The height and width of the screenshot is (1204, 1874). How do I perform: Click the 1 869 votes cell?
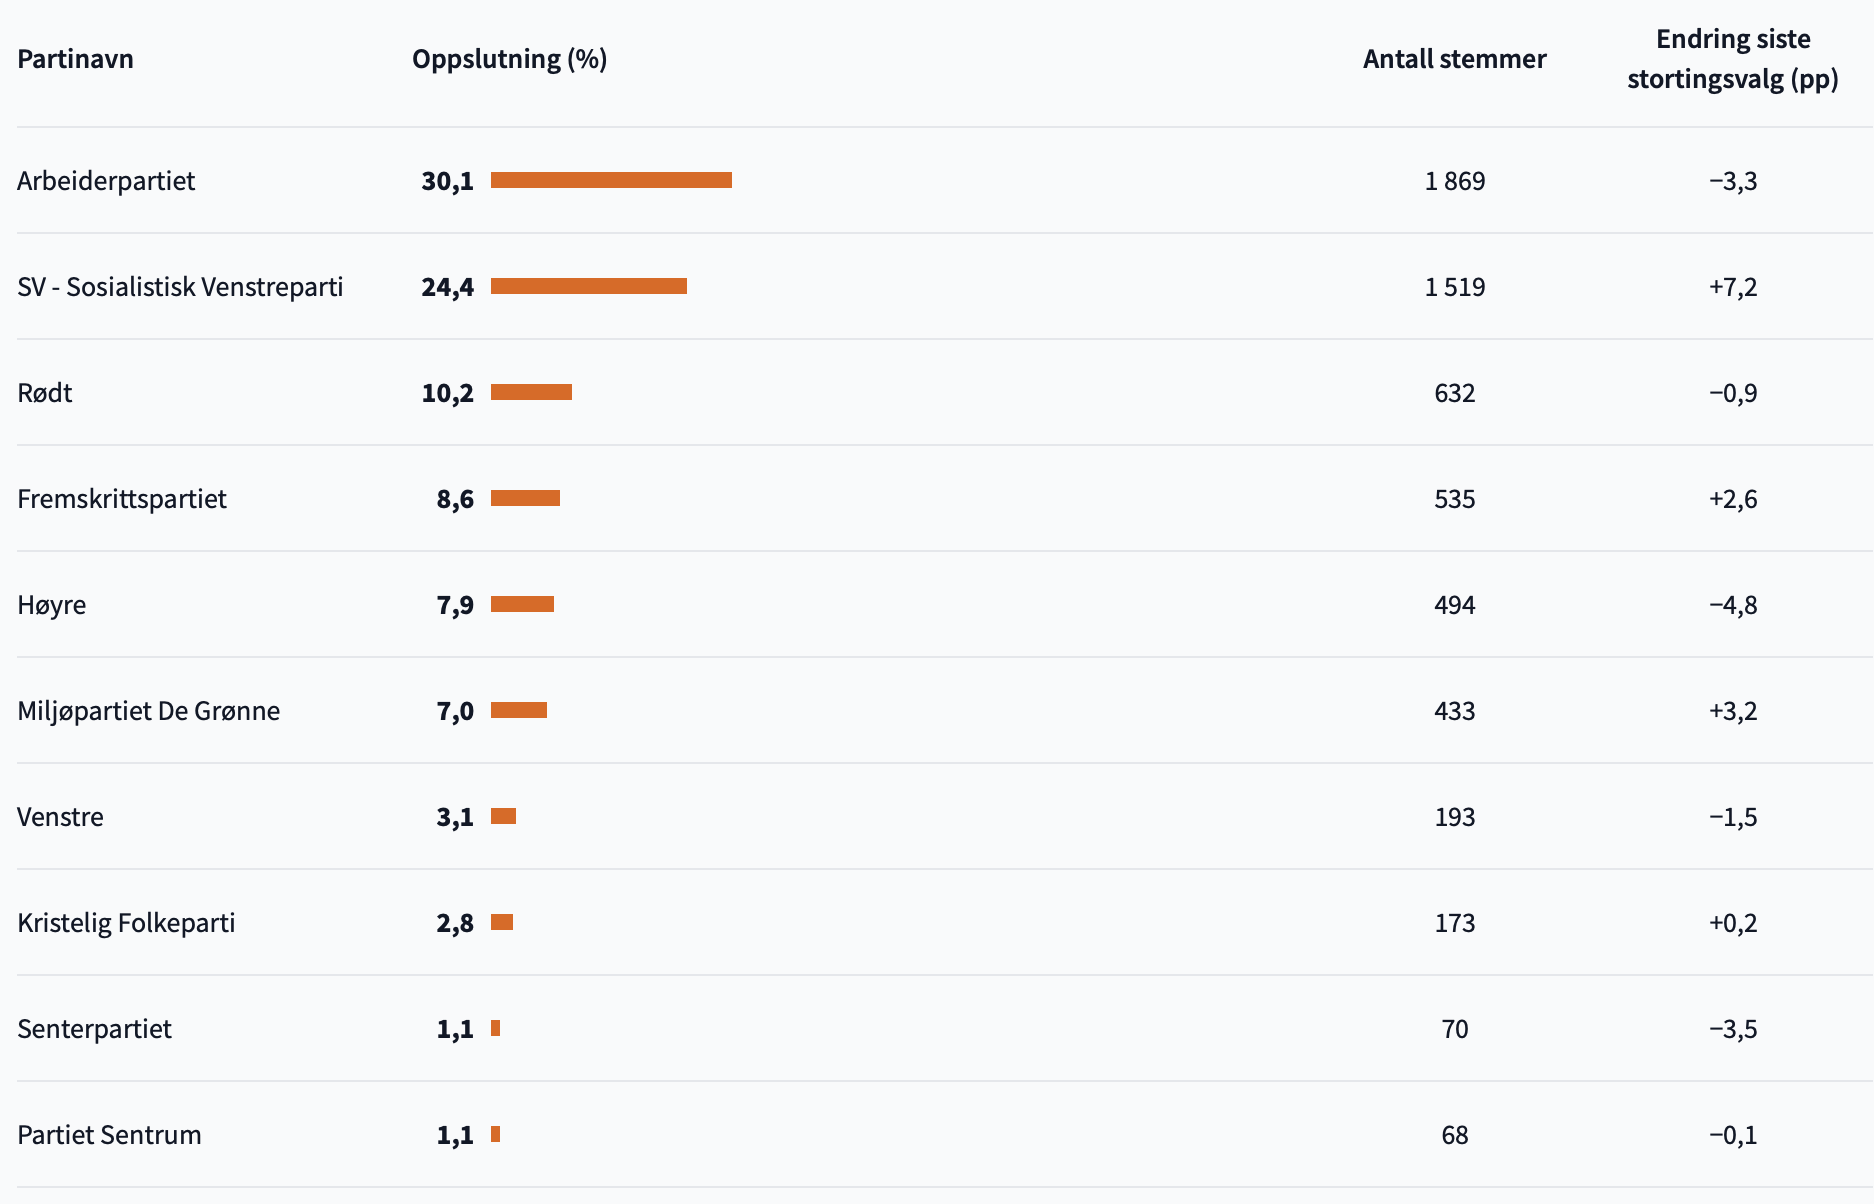tap(1455, 181)
